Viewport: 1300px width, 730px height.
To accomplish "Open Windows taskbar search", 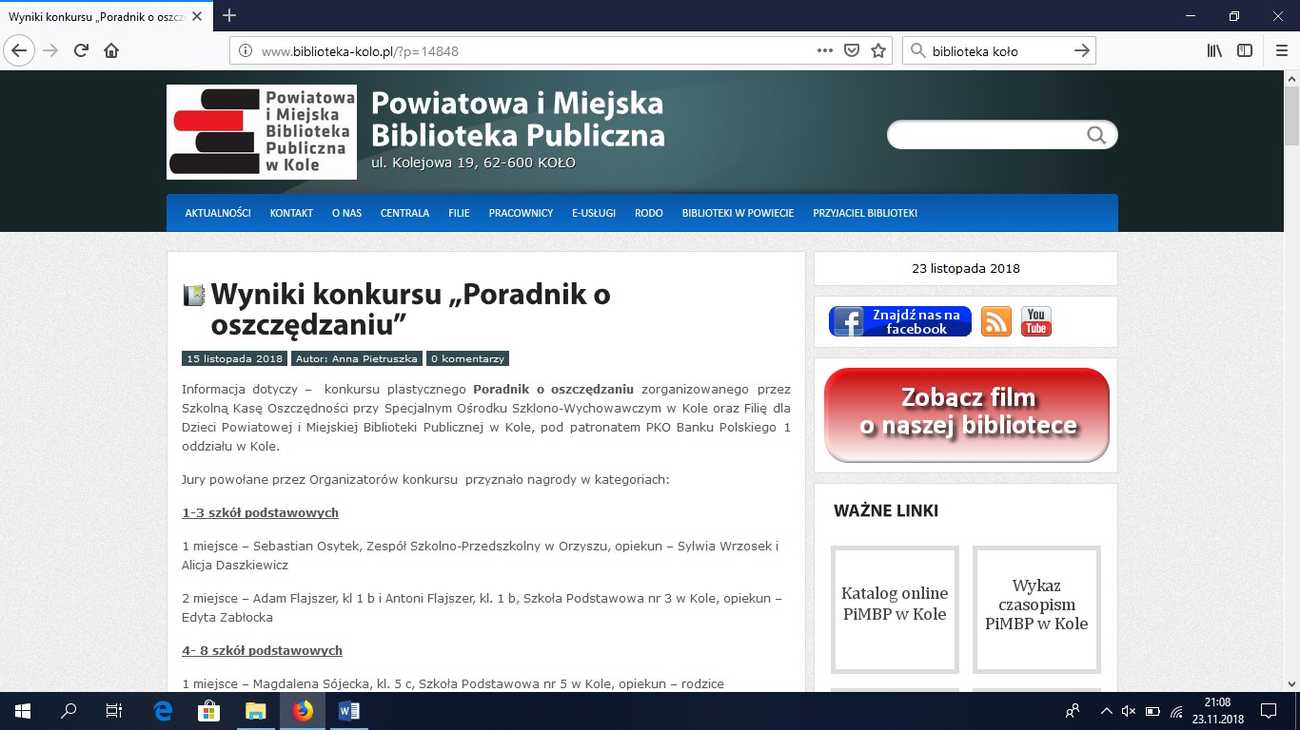I will pyautogui.click(x=68, y=711).
